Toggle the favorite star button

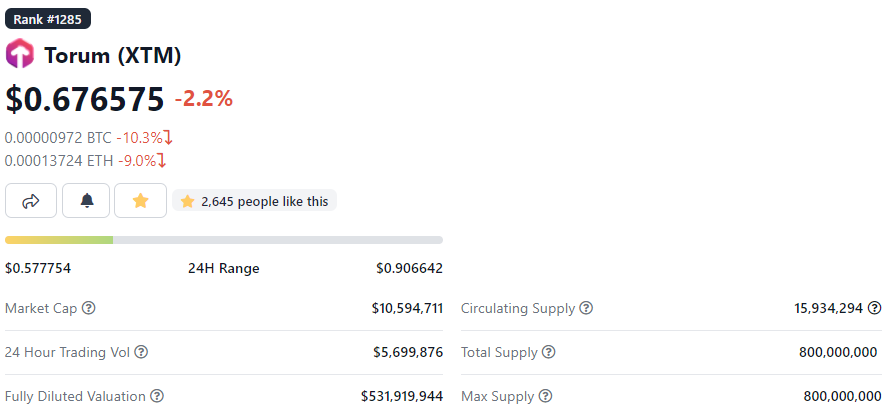(x=140, y=200)
